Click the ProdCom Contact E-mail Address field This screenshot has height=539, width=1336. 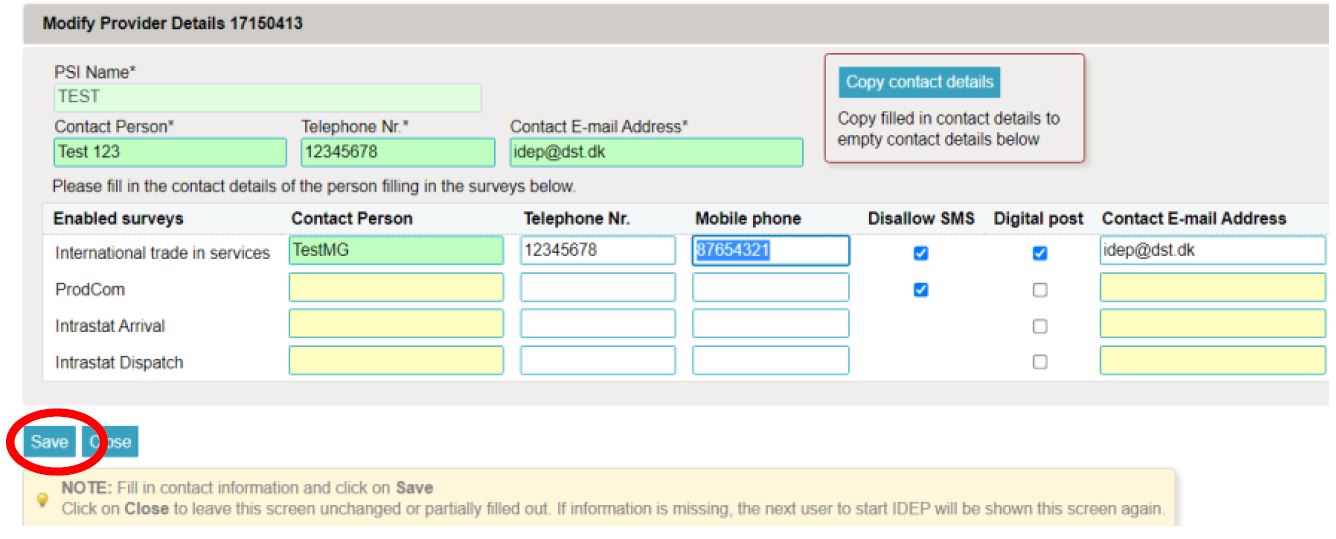coord(1212,288)
